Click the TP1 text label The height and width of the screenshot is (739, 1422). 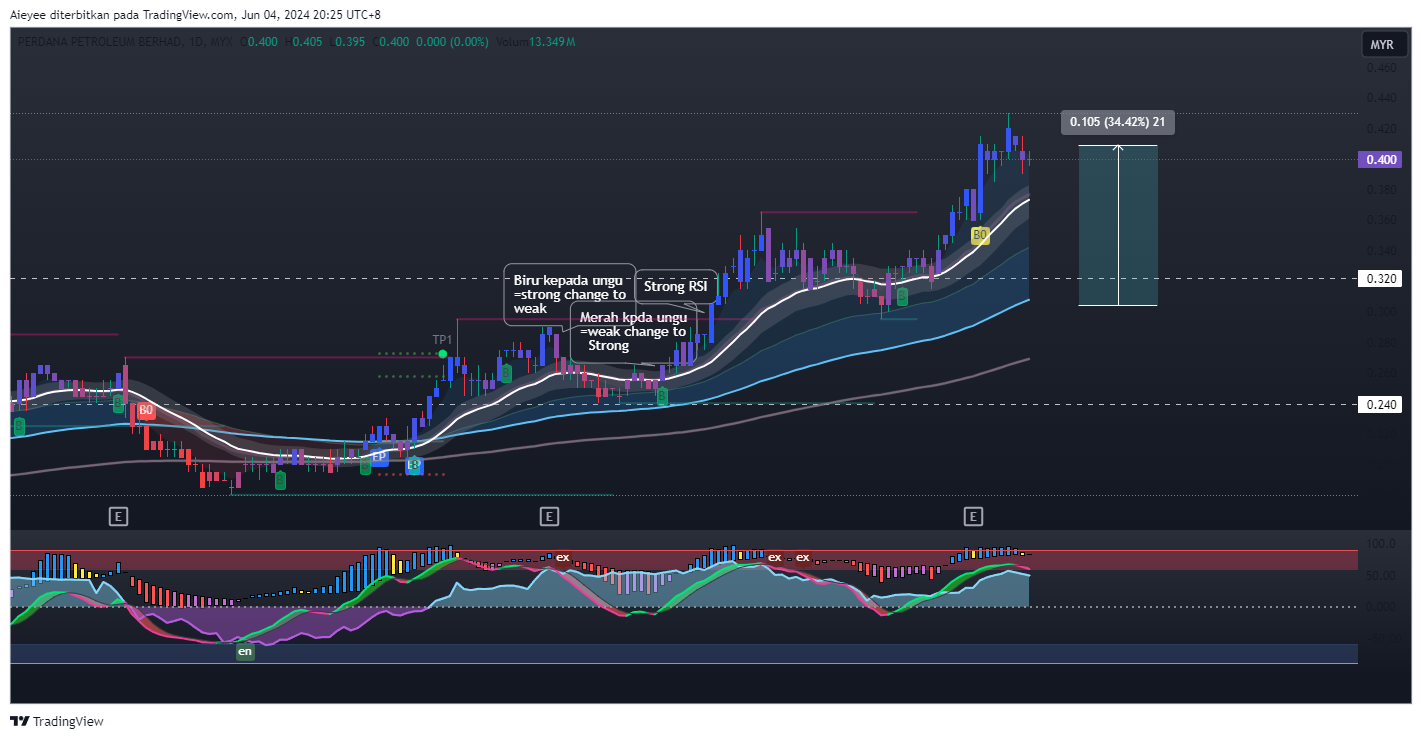pyautogui.click(x=442, y=340)
